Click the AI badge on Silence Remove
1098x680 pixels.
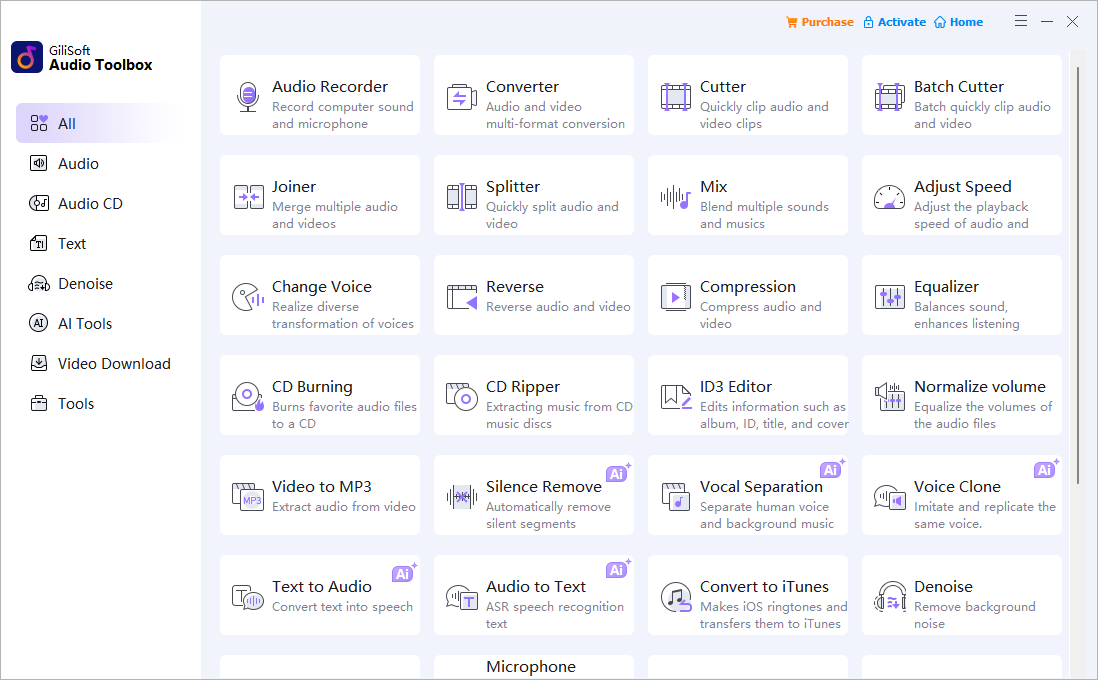[x=618, y=473]
